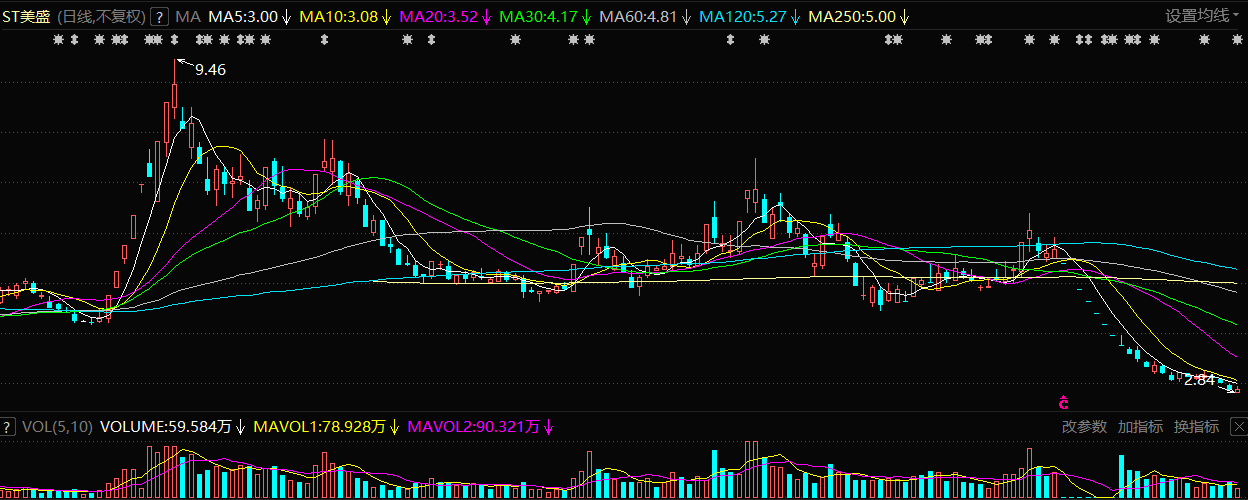
Task: Select the MA250:5.00 value
Action: pyautogui.click(x=852, y=17)
